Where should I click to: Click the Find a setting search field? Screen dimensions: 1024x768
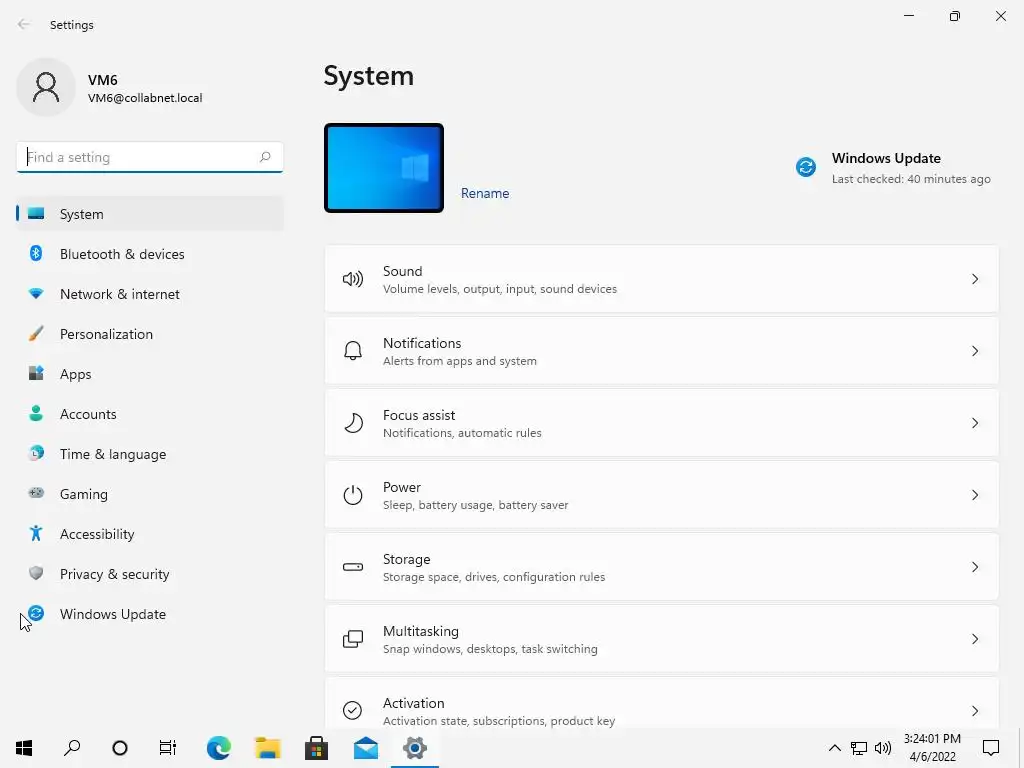tap(150, 157)
